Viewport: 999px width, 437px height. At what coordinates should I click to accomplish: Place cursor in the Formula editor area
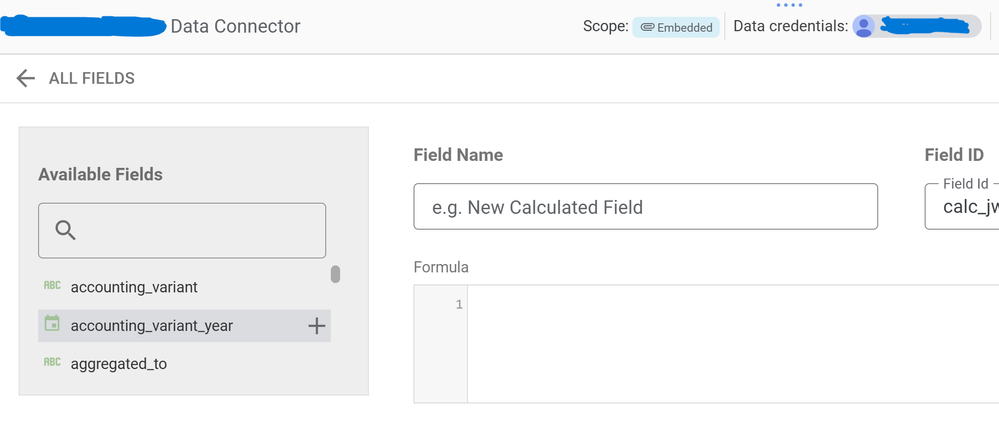pos(733,344)
